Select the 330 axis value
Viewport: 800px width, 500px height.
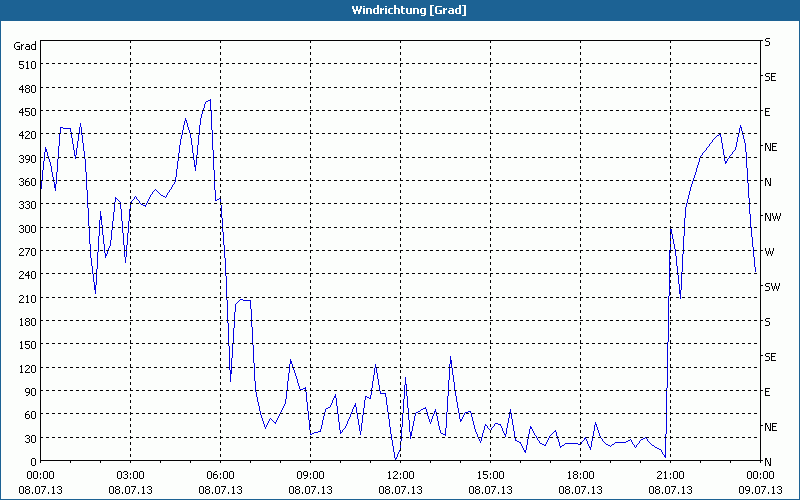click(x=28, y=205)
